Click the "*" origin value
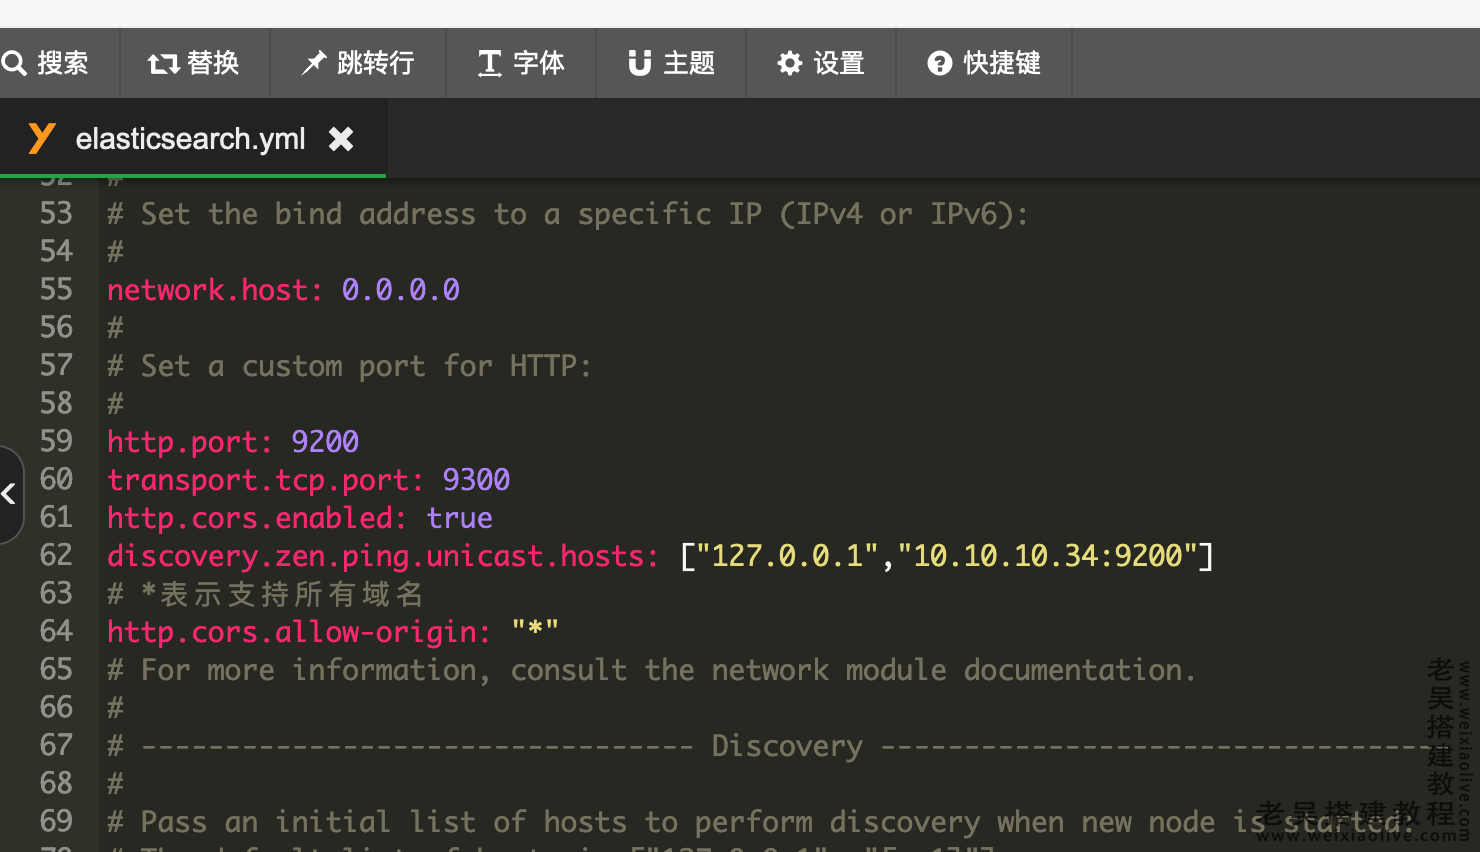Screen dimensions: 1480x852 click(x=535, y=630)
